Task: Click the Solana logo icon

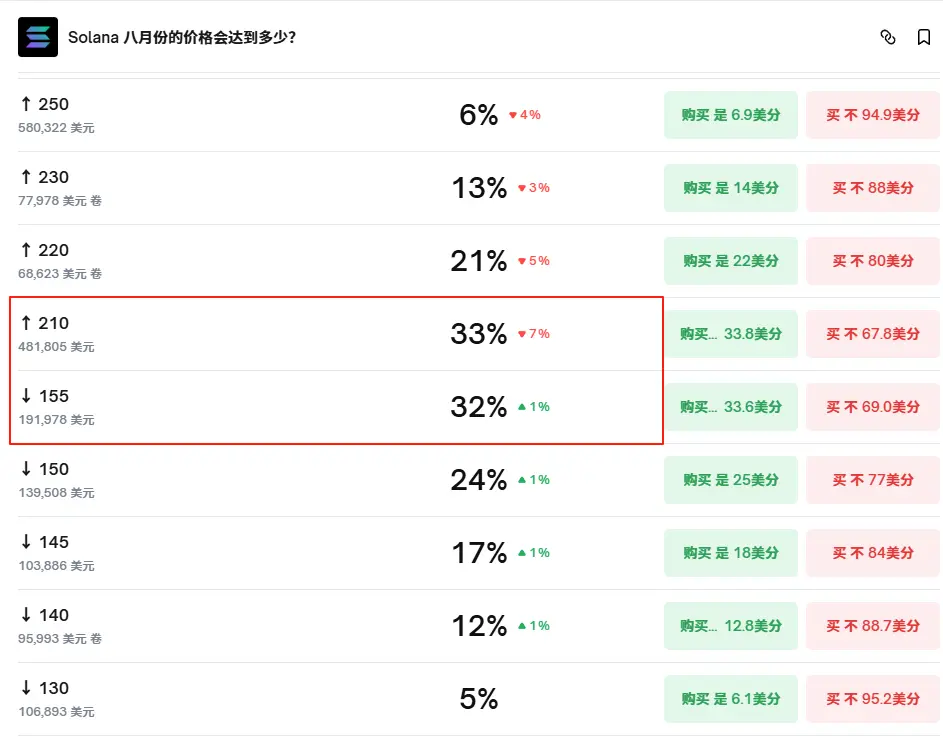Action: (38, 37)
